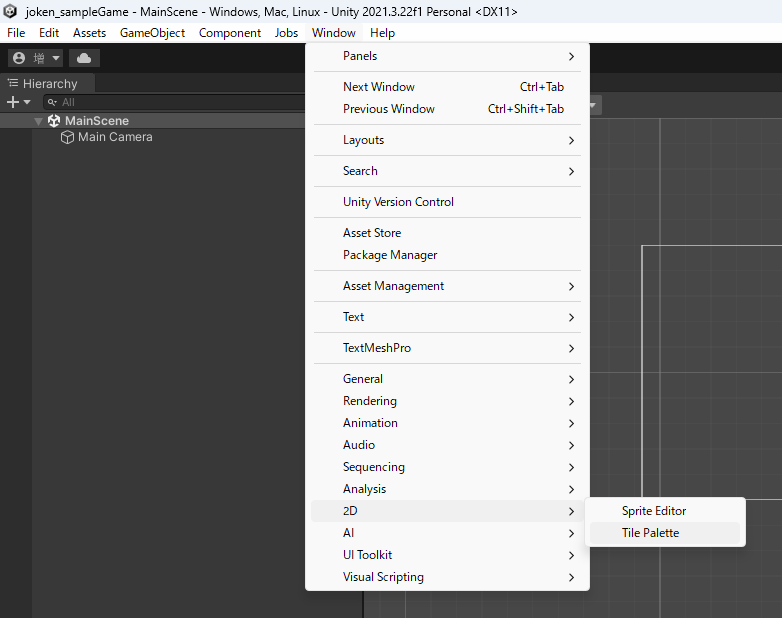The width and height of the screenshot is (782, 618).
Task: Open Unity Version Control
Action: [447, 202]
